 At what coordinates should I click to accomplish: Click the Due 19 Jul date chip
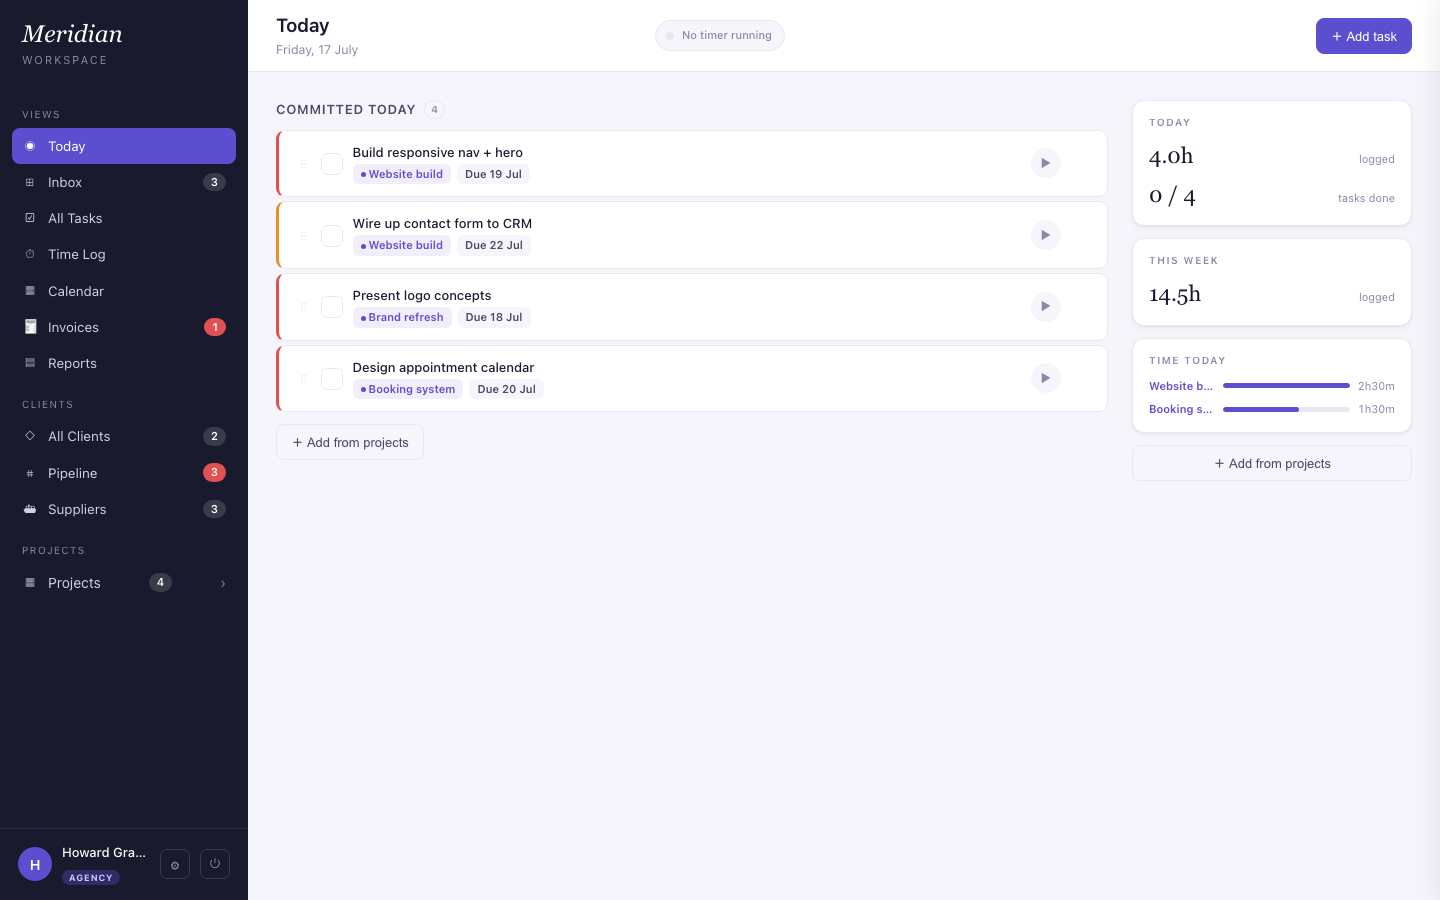tap(494, 174)
